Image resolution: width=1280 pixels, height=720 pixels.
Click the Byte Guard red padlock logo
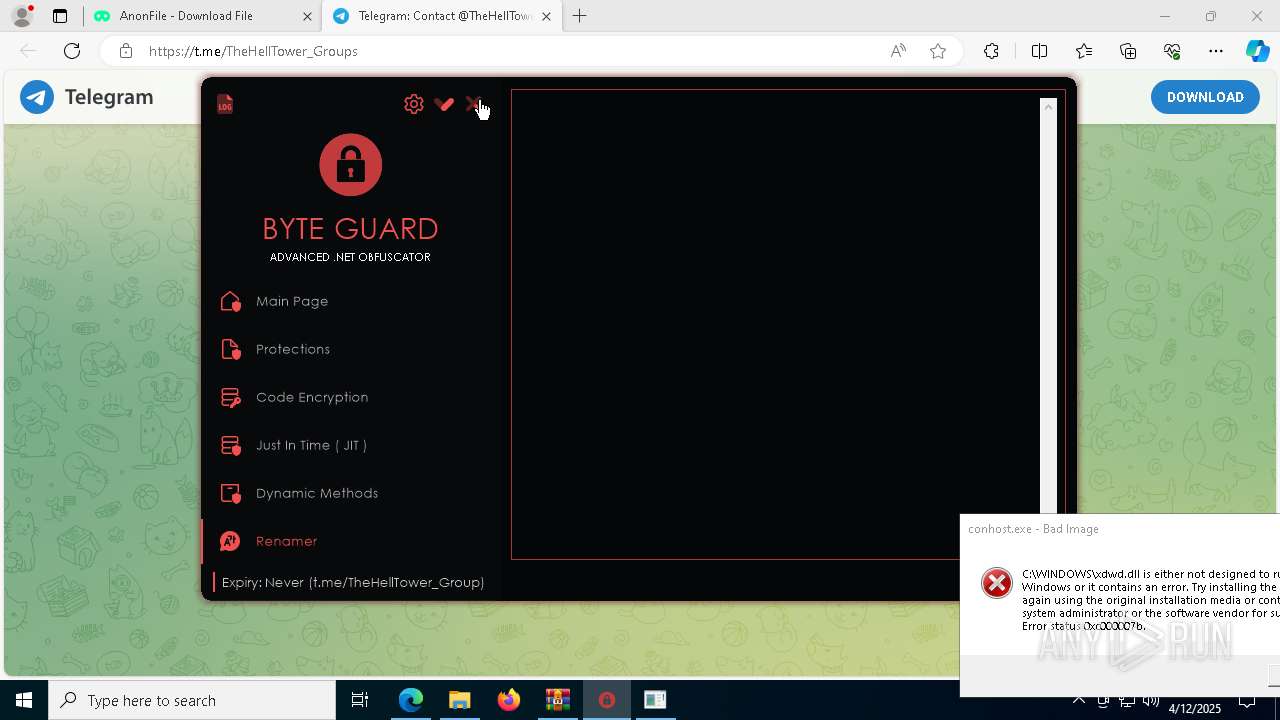350,165
